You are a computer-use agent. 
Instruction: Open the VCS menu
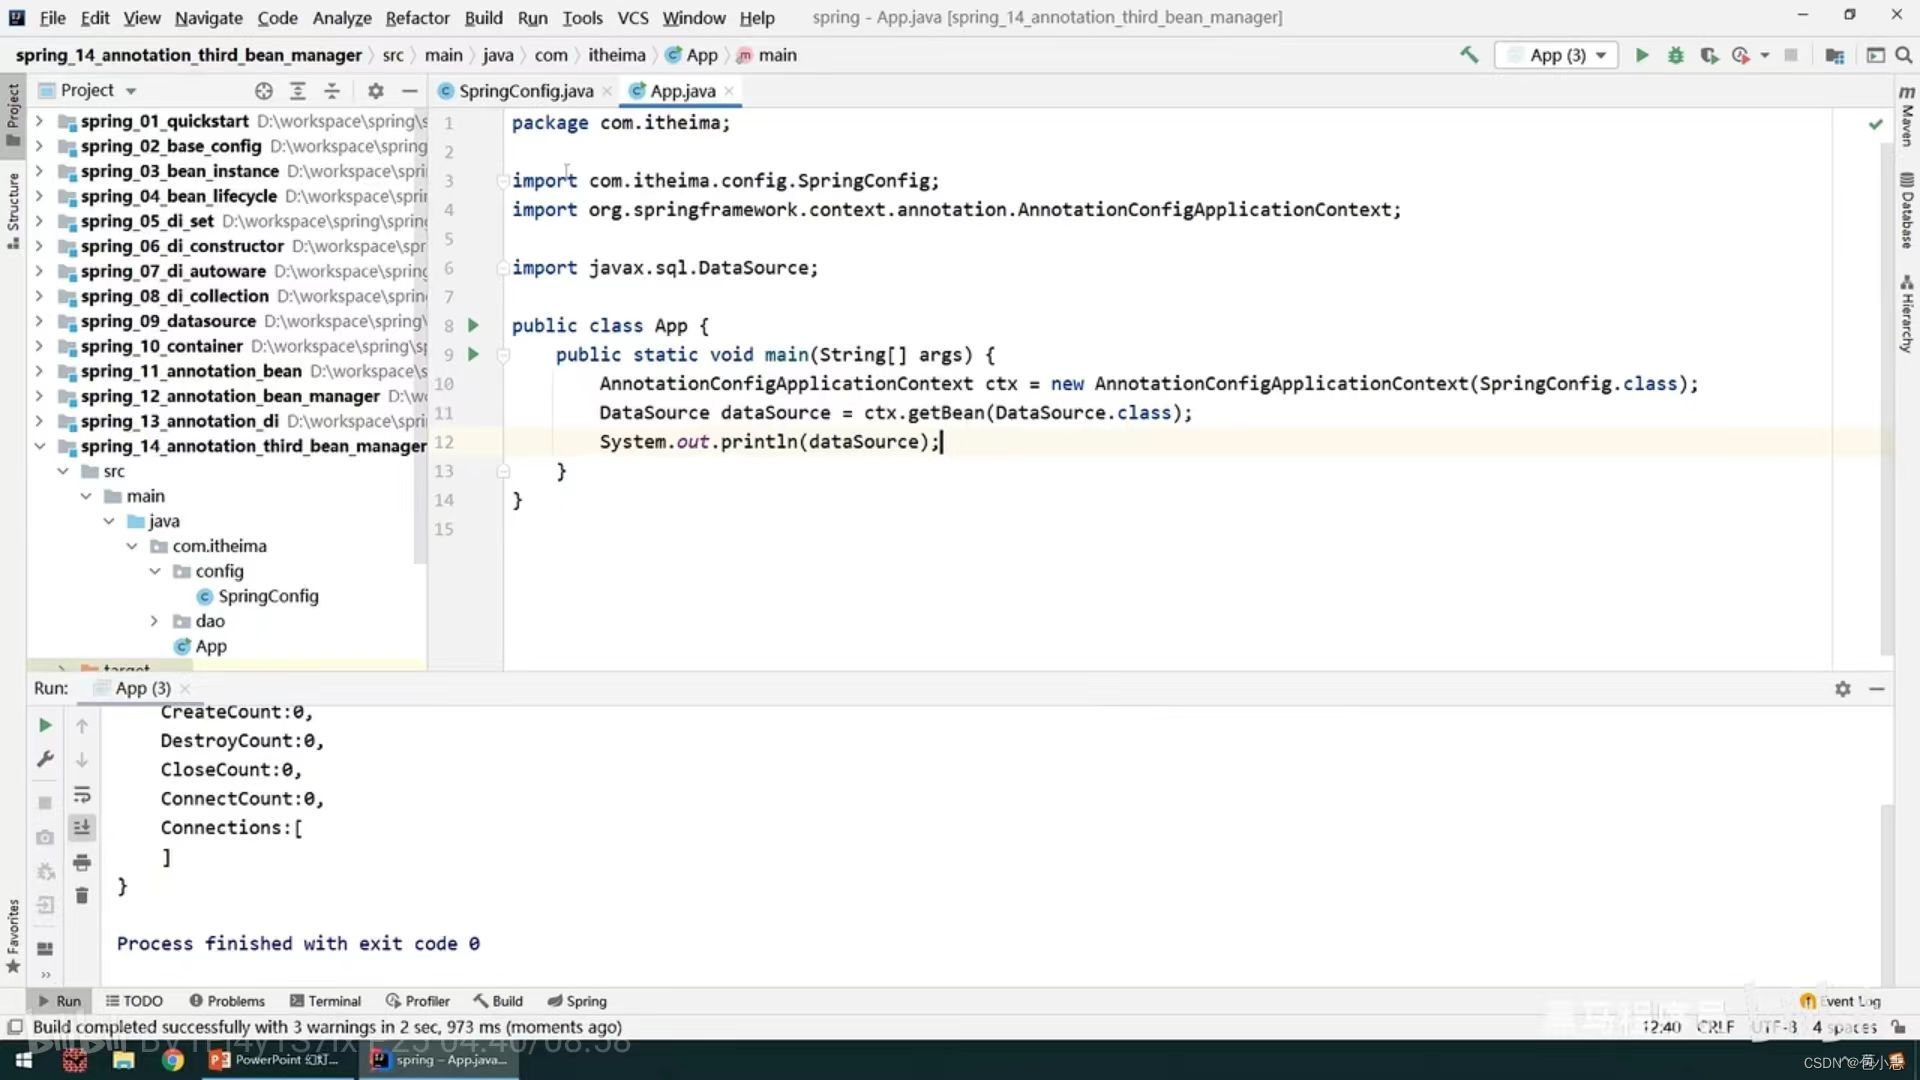(x=632, y=17)
